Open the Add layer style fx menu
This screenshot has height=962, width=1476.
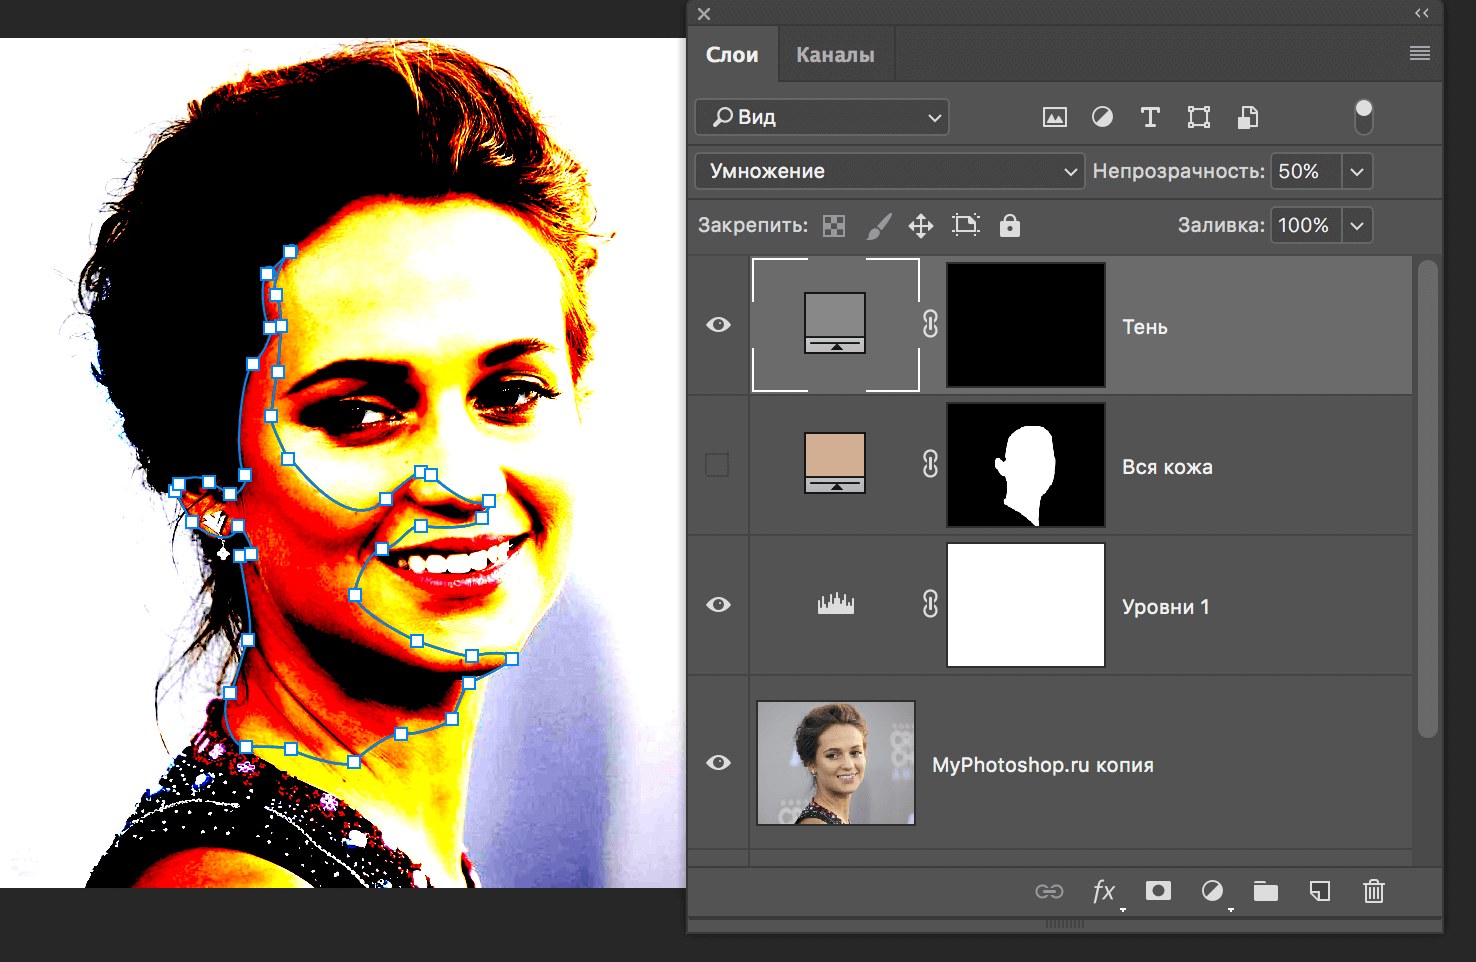point(1103,891)
